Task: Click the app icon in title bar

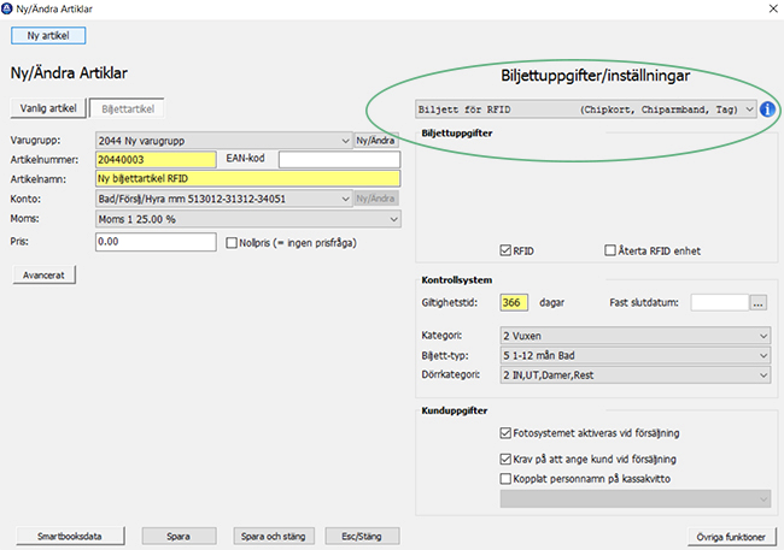Action: click(x=6, y=8)
